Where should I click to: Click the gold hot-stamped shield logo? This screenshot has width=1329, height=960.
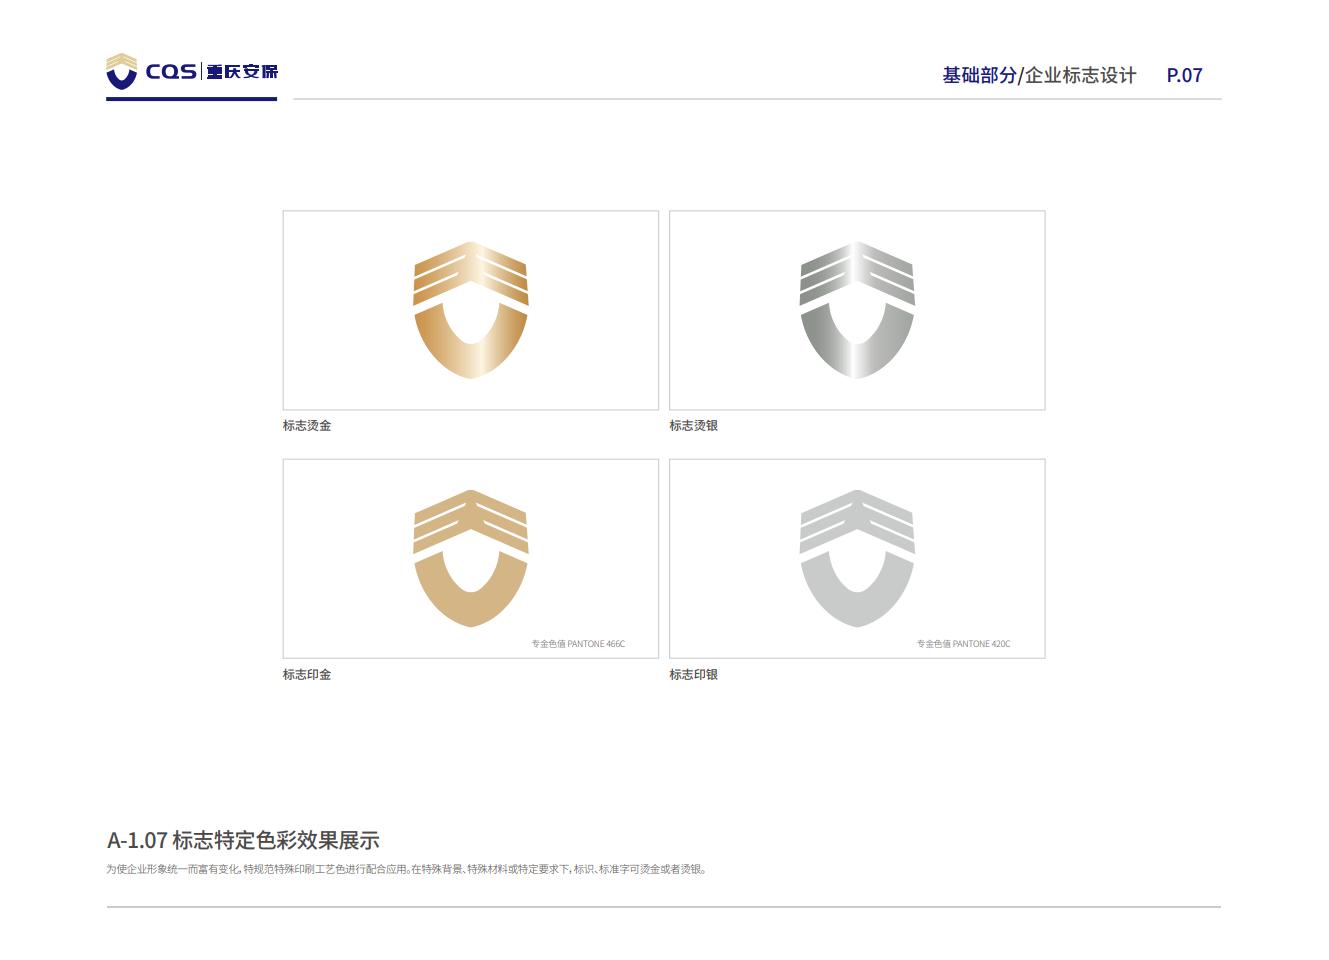(471, 310)
